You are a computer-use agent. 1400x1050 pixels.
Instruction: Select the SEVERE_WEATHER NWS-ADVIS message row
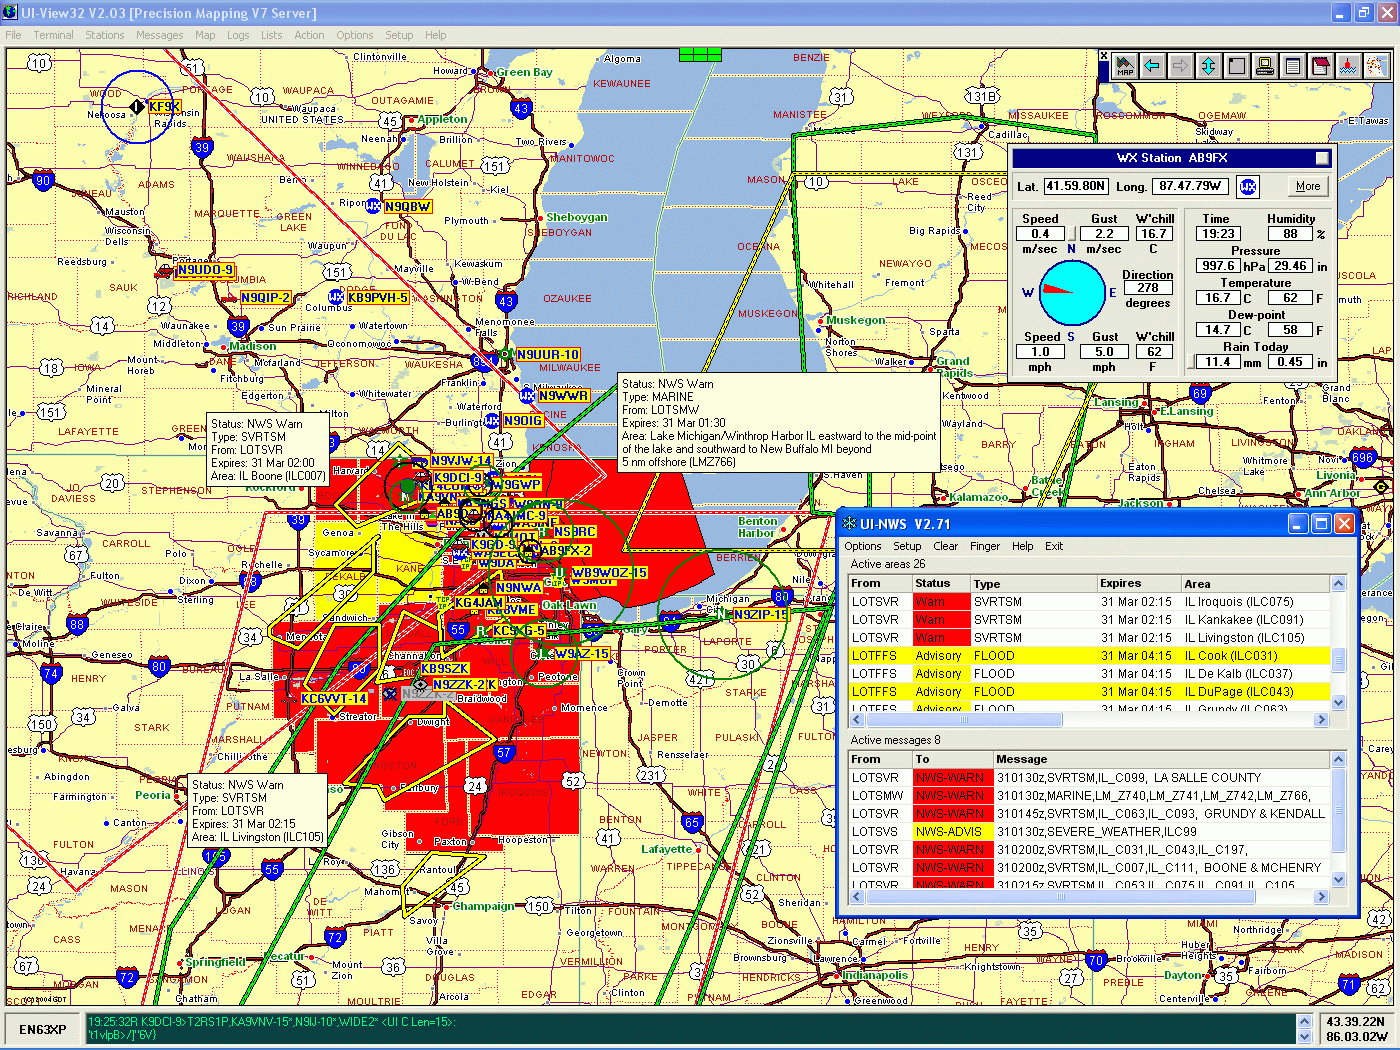(1088, 832)
